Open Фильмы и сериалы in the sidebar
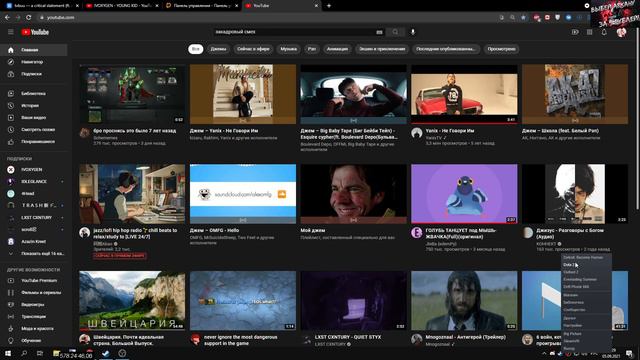Image resolution: width=640 pixels, height=360 pixels. point(34,293)
